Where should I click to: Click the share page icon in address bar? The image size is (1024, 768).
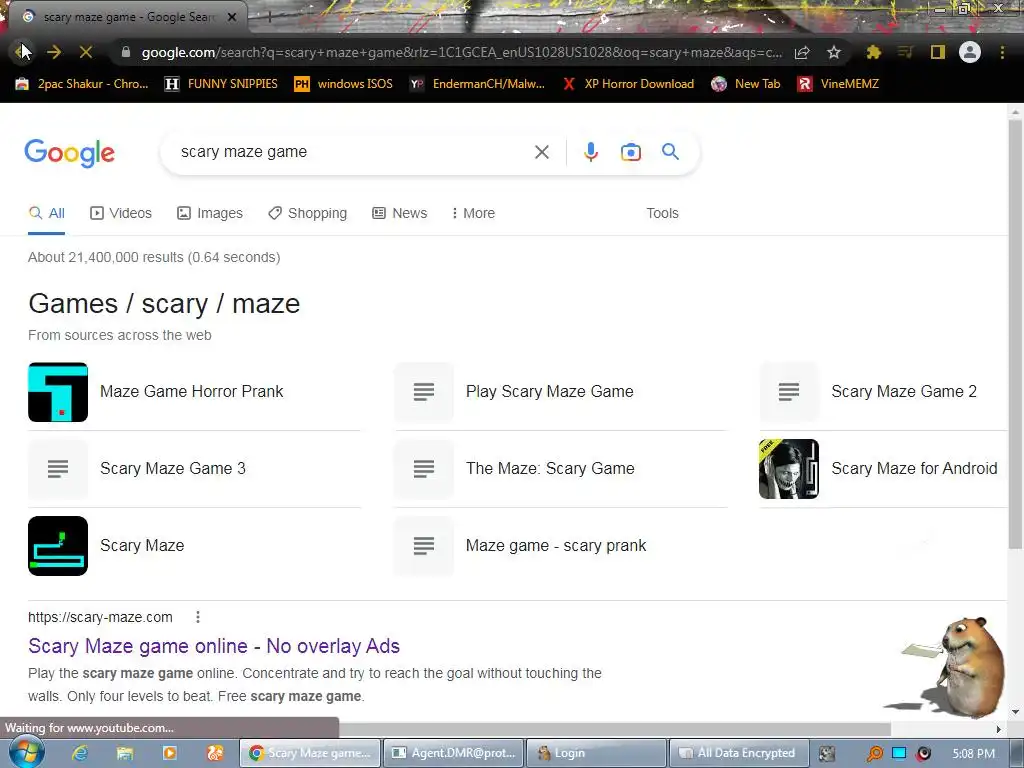click(x=802, y=53)
